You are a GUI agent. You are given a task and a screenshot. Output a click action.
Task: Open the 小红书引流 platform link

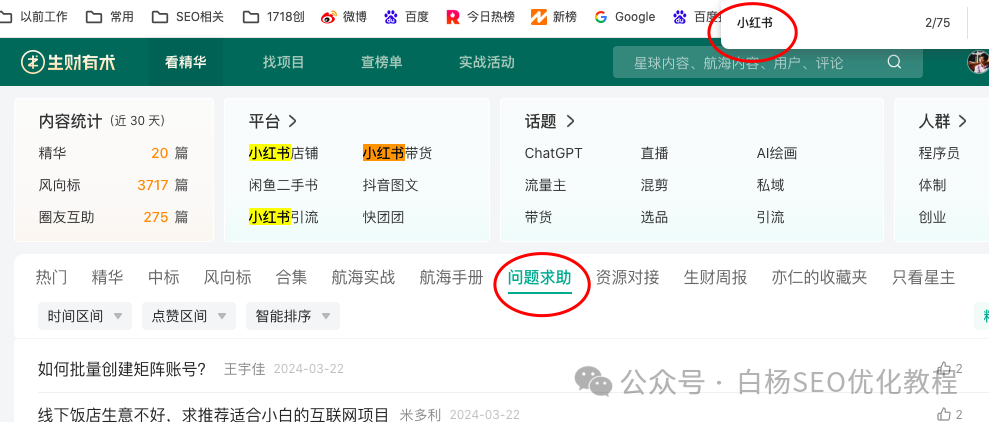tap(283, 218)
